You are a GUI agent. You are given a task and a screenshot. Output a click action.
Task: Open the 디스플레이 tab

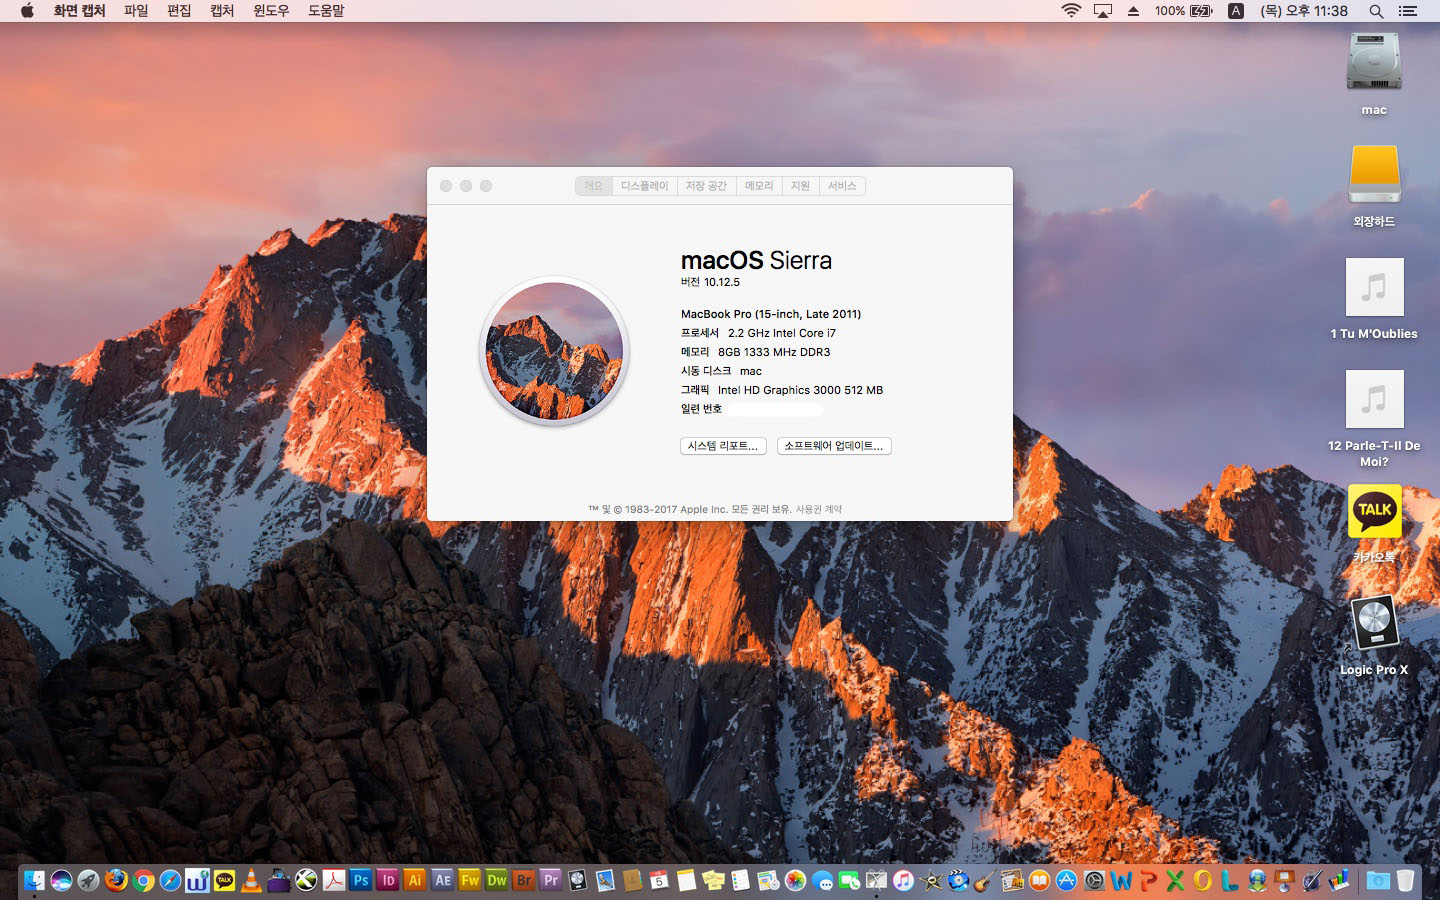tap(644, 186)
